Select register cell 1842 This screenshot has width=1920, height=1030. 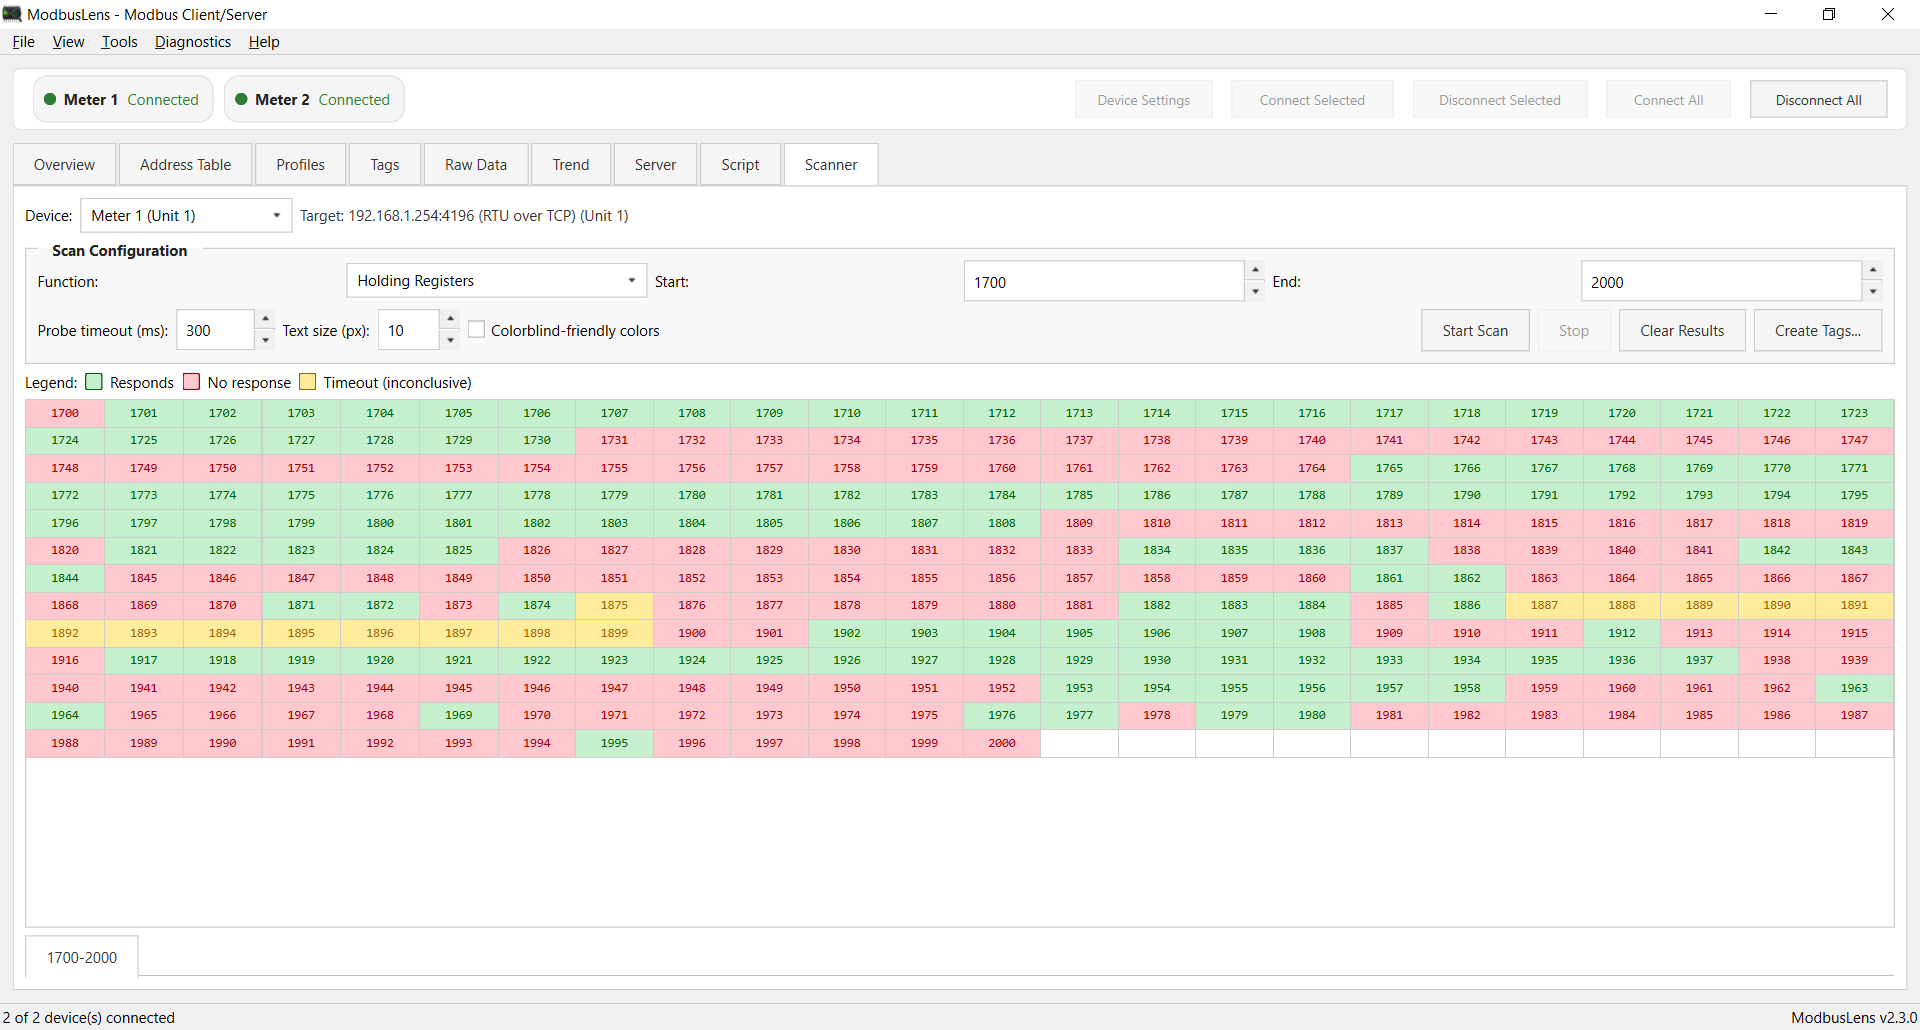pos(1777,550)
